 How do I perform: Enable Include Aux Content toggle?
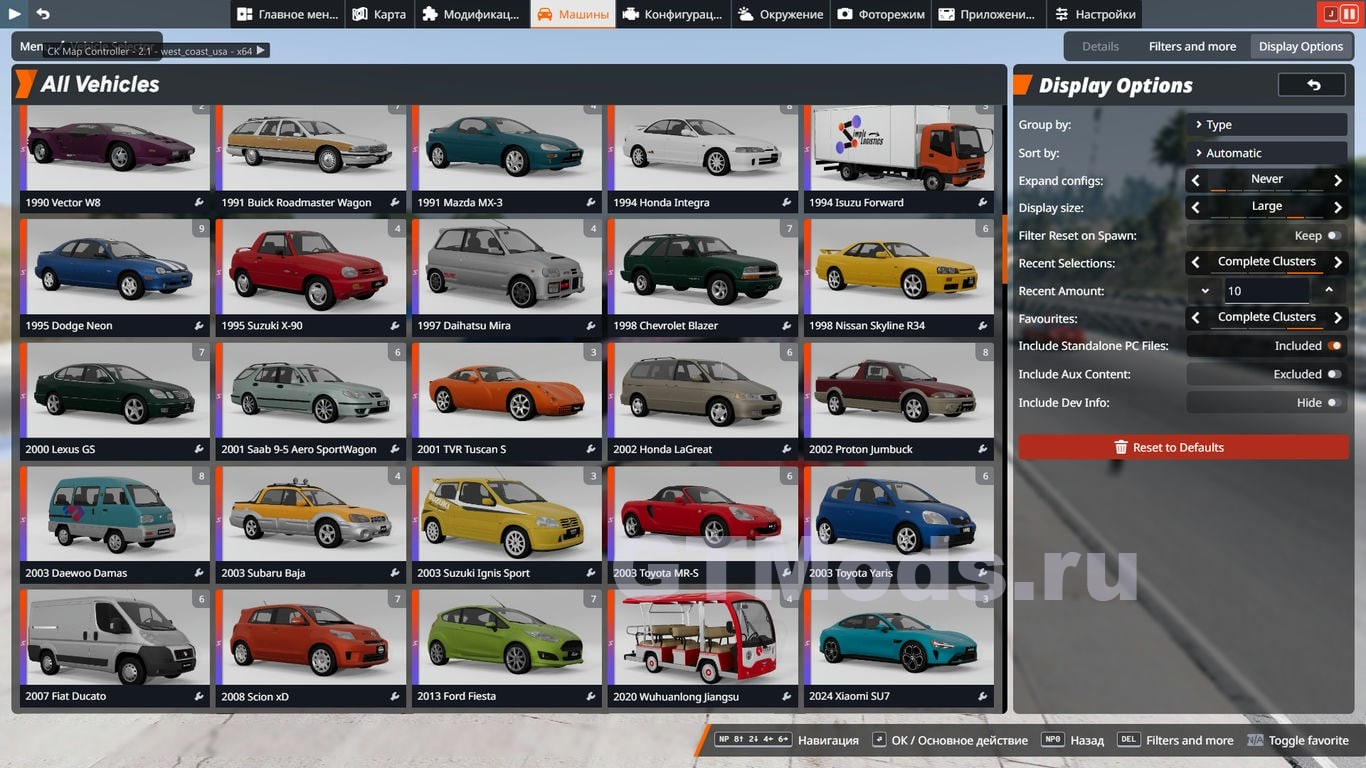coord(1333,374)
